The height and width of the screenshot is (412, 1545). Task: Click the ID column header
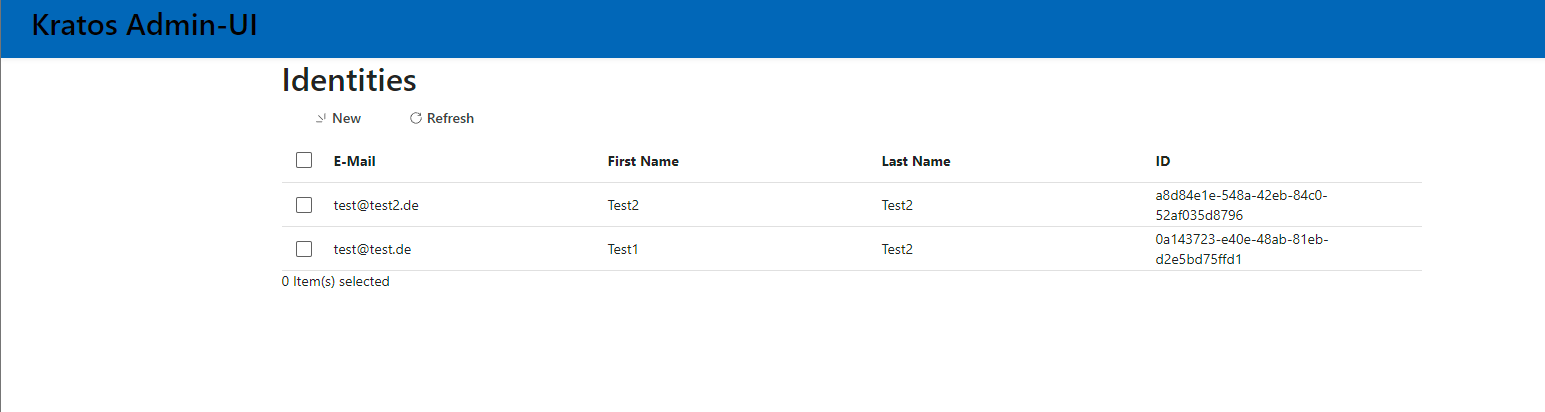click(1163, 161)
